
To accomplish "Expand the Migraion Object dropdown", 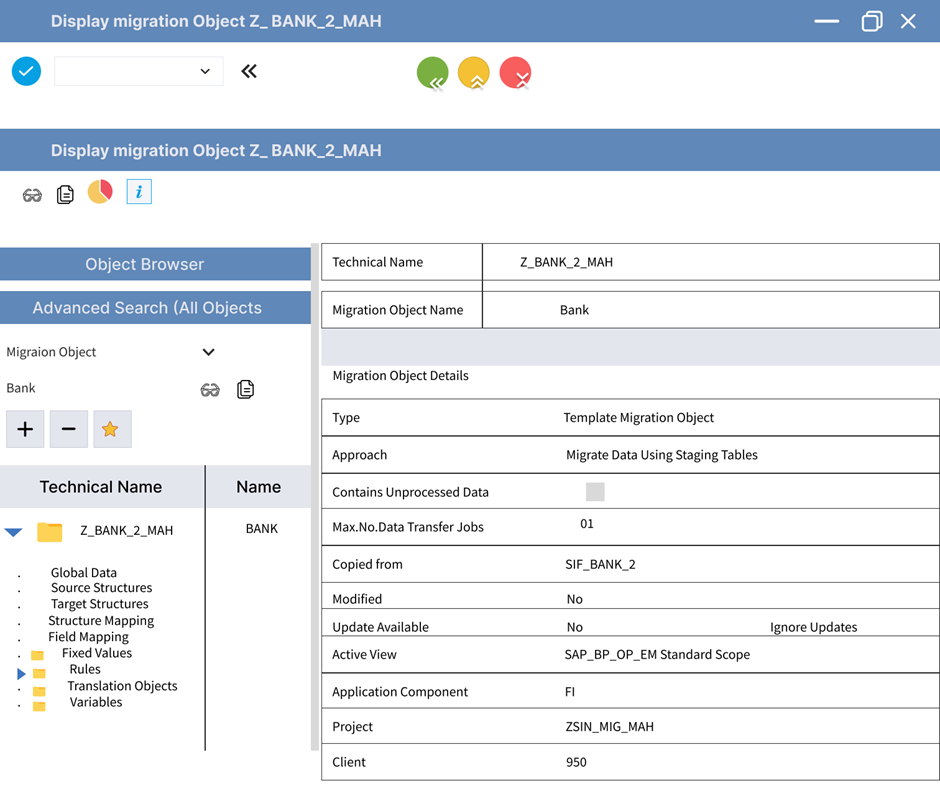I will 208,352.
